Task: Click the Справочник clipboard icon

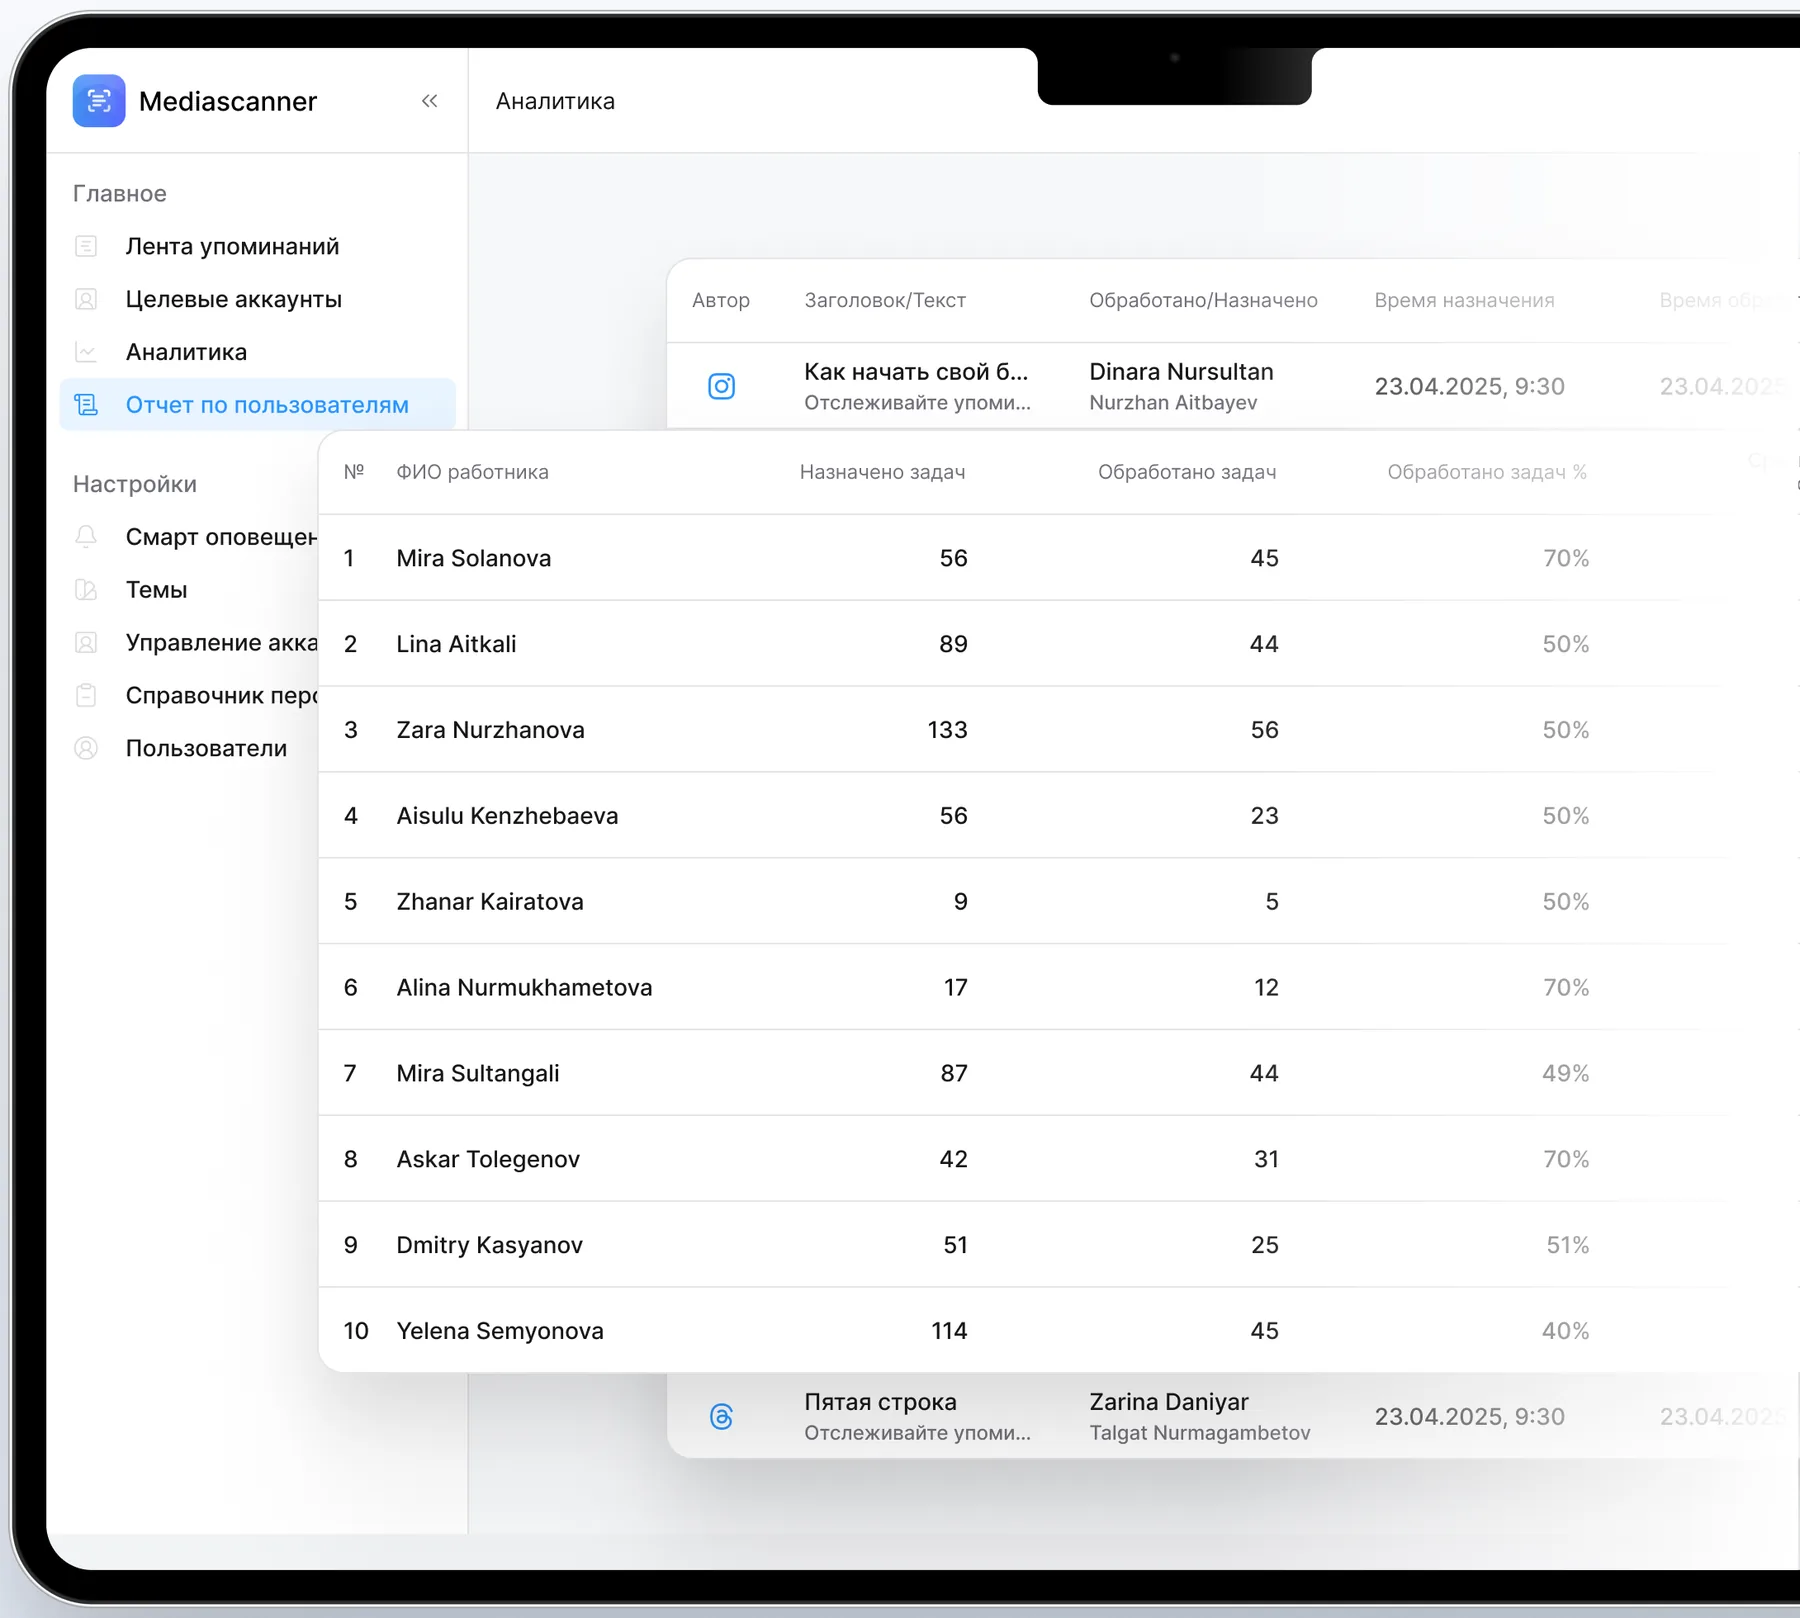Action: [86, 696]
